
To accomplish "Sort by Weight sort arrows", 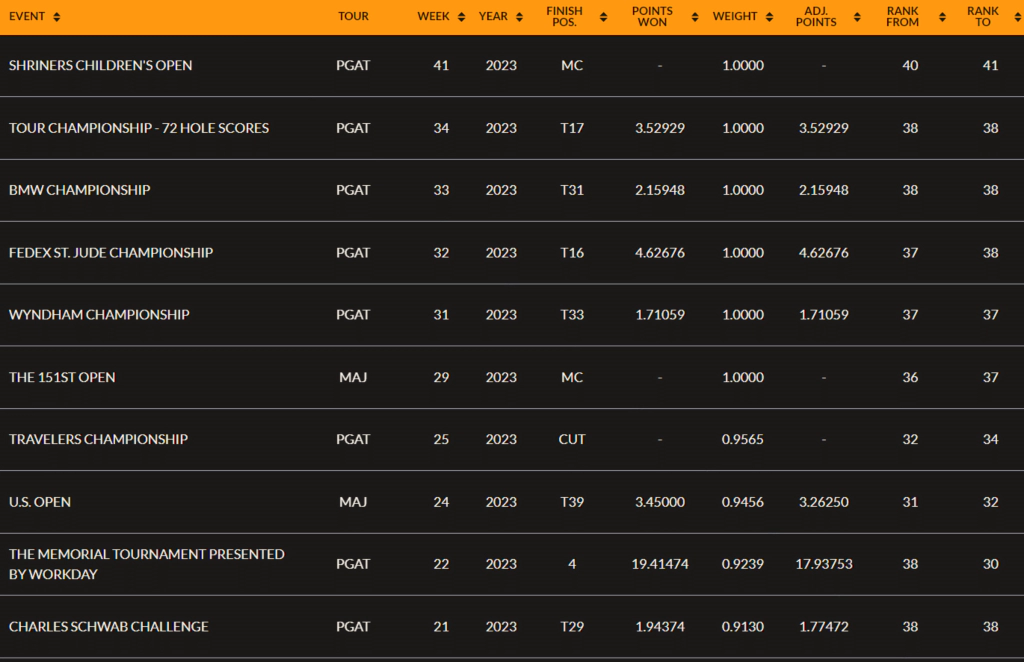I will point(769,17).
